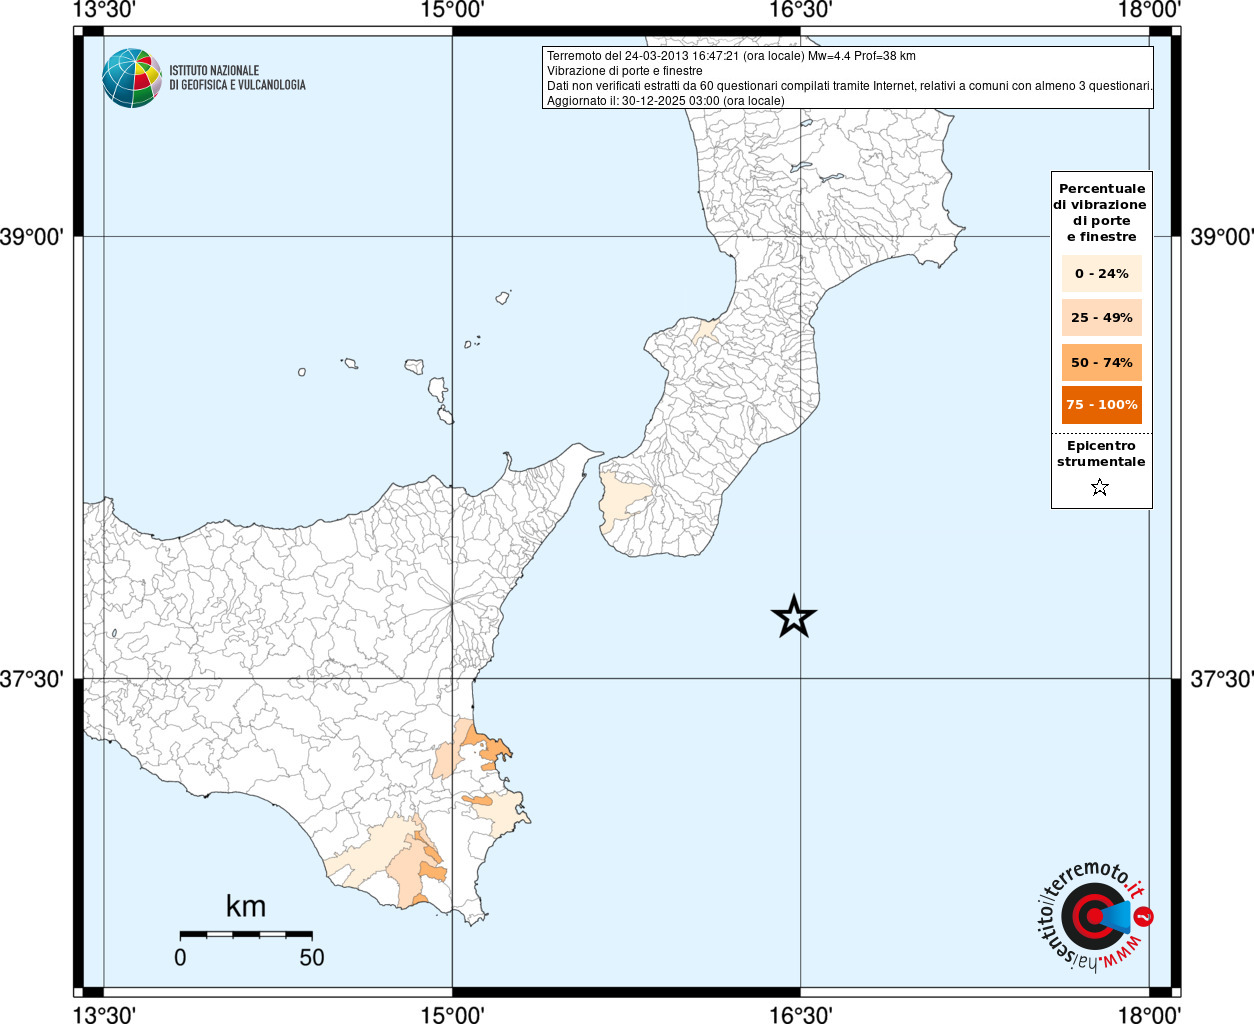1254x1024 pixels.
Task: Click the '50' scale bar value
Action: (312, 958)
